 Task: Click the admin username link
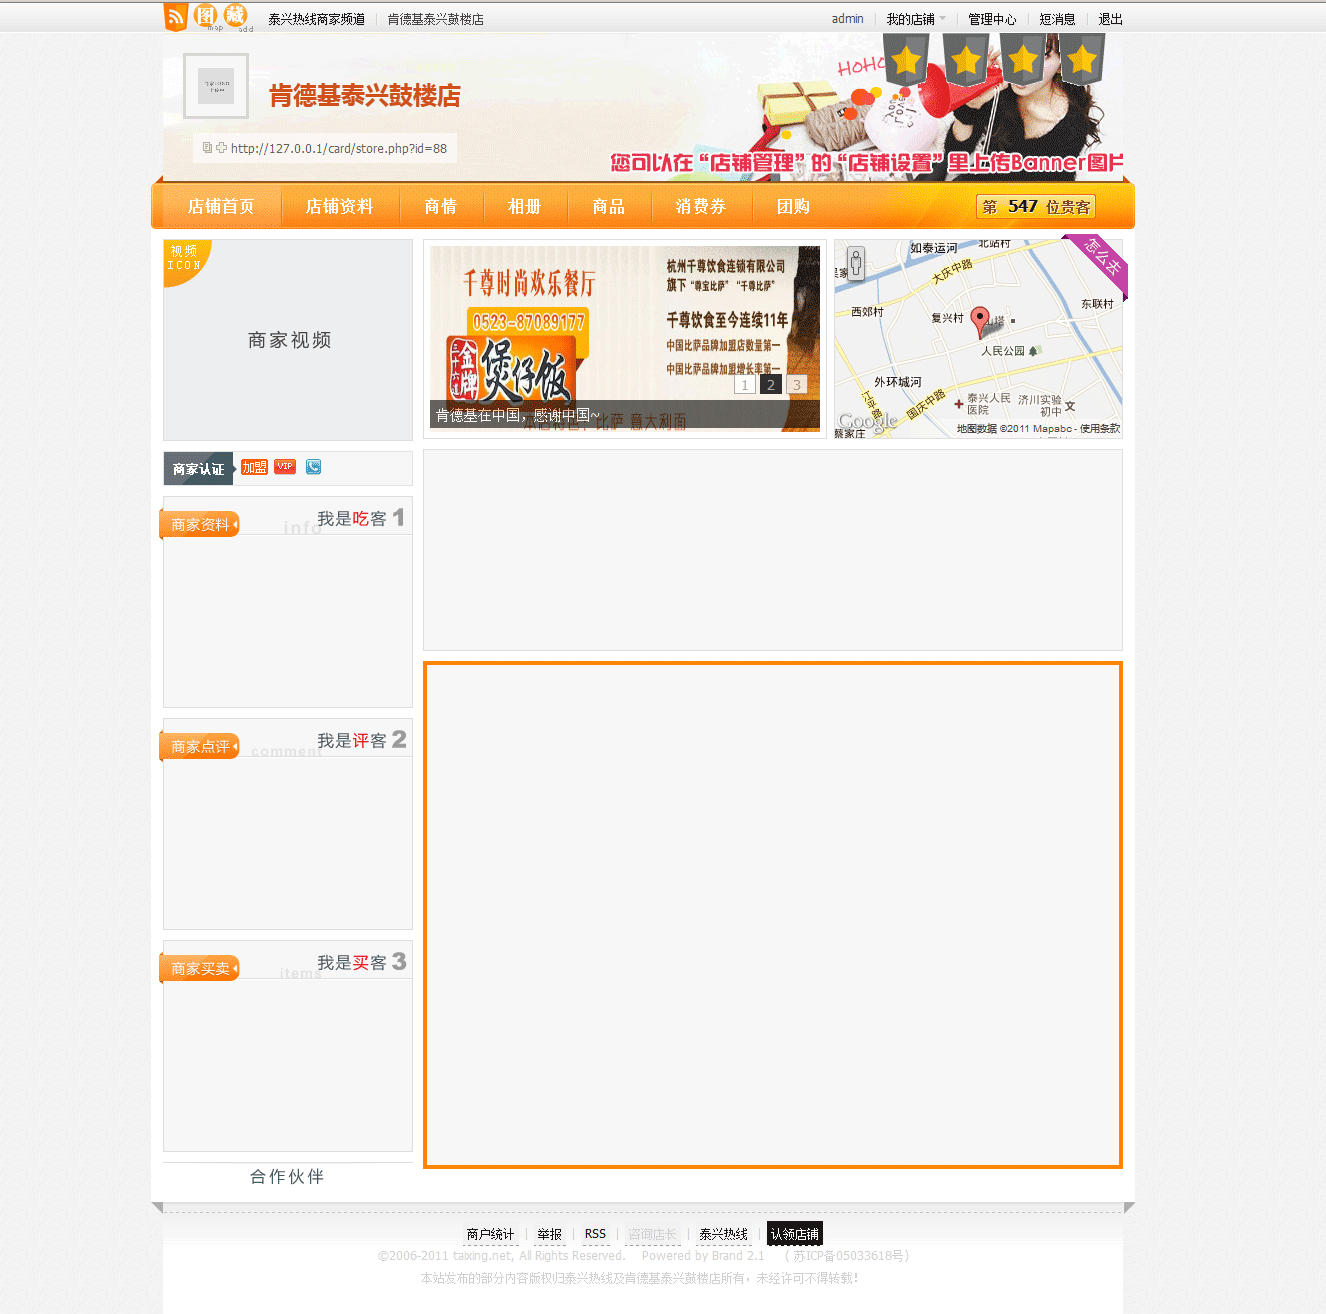click(847, 19)
